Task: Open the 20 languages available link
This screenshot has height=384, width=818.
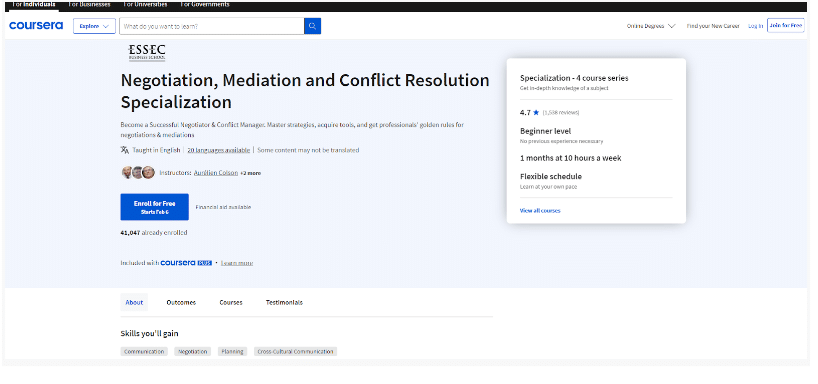Action: point(219,150)
